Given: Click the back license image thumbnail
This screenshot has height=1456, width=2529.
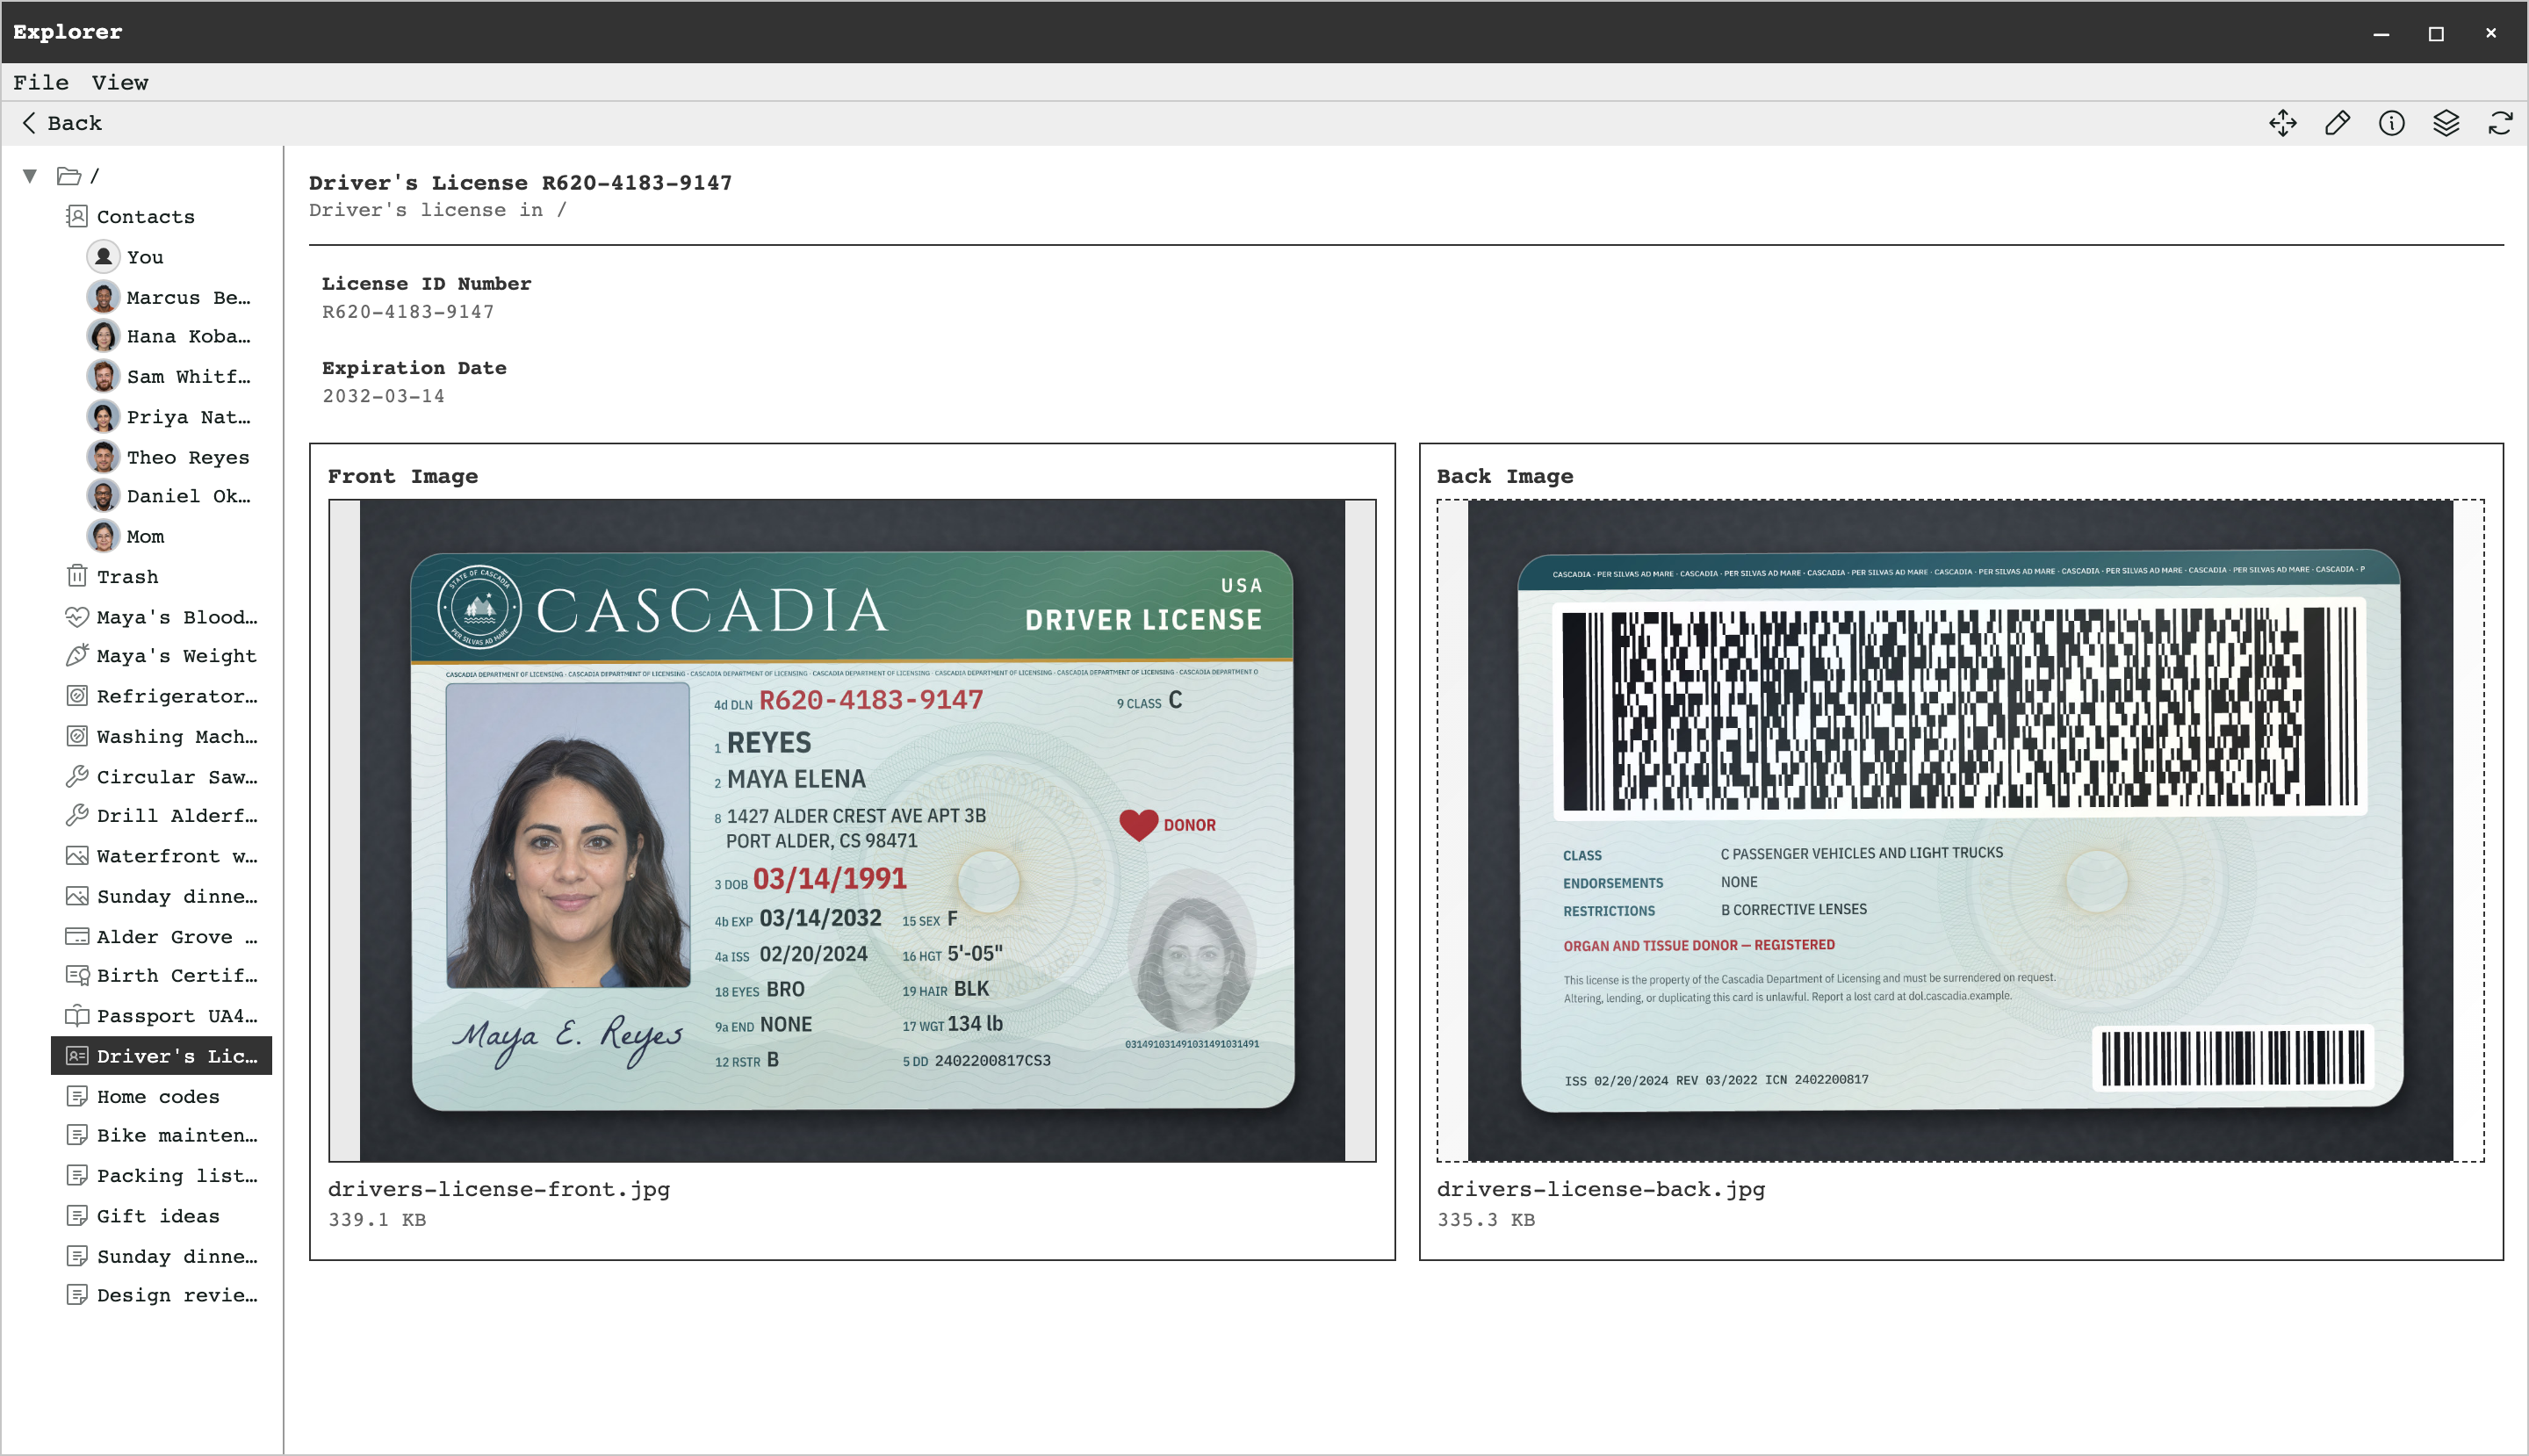Looking at the screenshot, I should 1960,830.
